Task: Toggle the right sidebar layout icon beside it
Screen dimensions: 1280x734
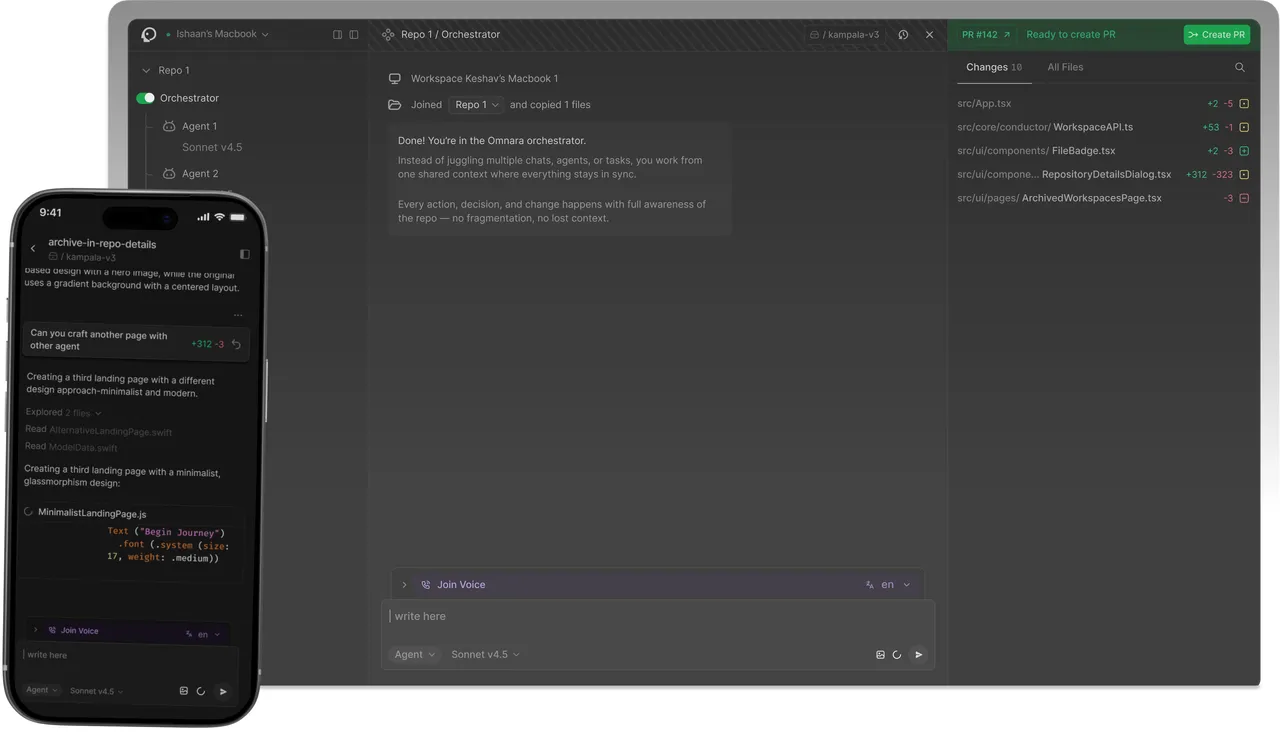Action: (354, 34)
